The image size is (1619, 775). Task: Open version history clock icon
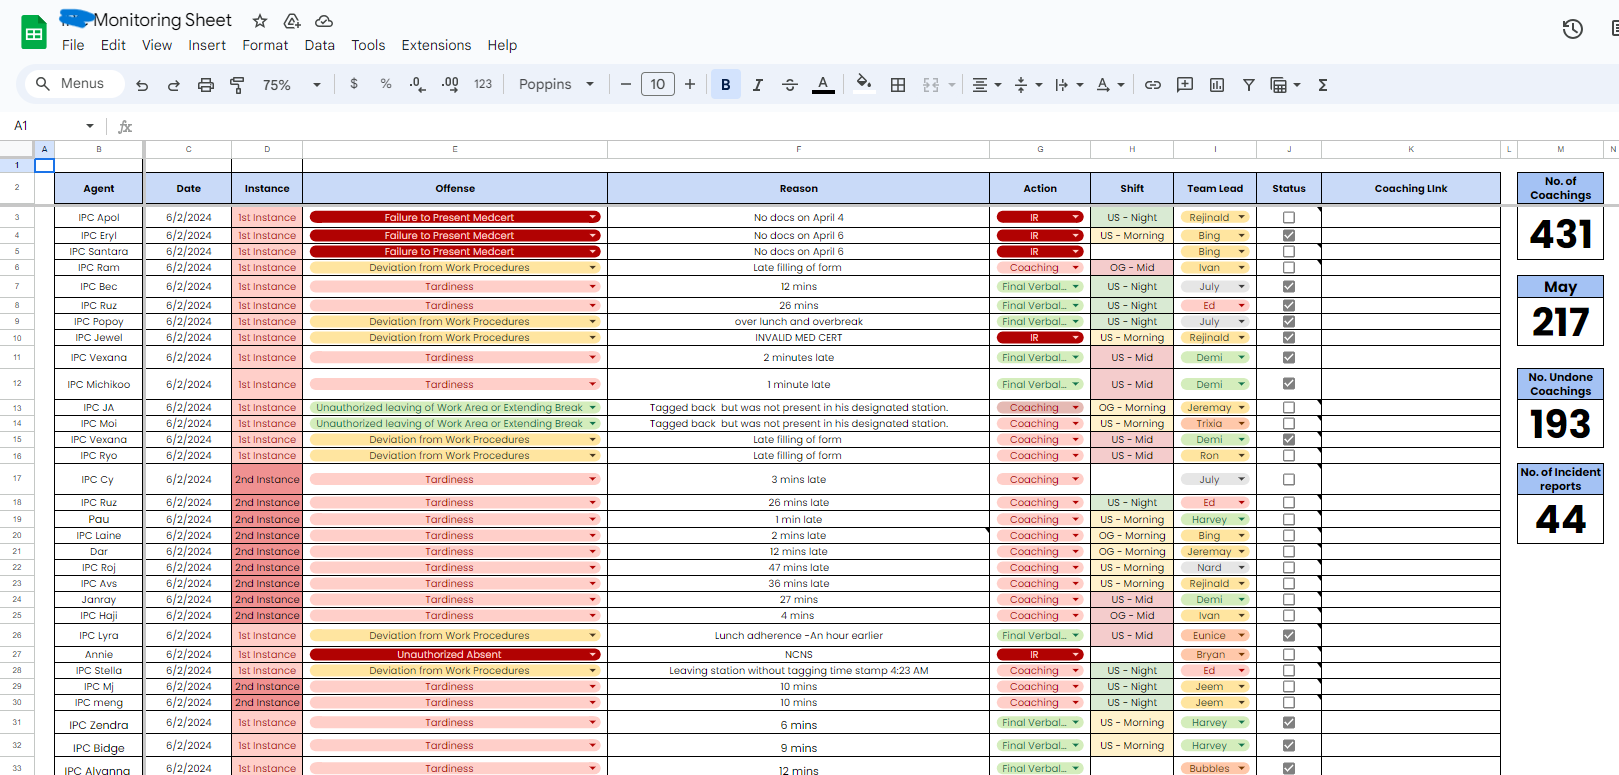[x=1573, y=29]
